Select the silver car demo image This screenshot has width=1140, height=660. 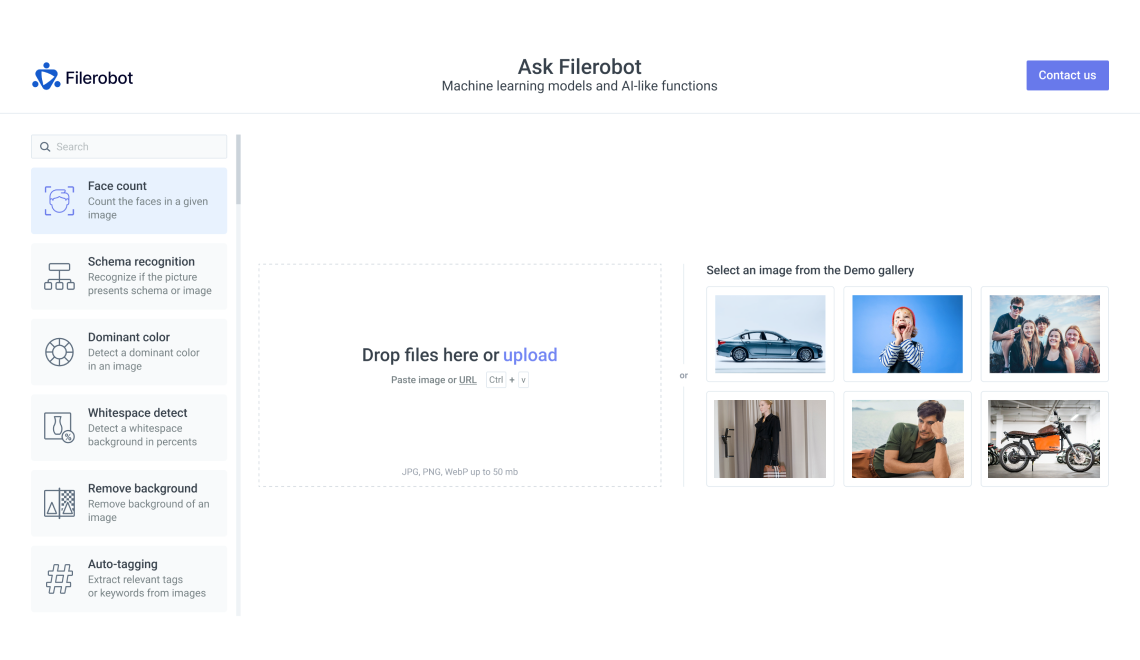pos(770,334)
